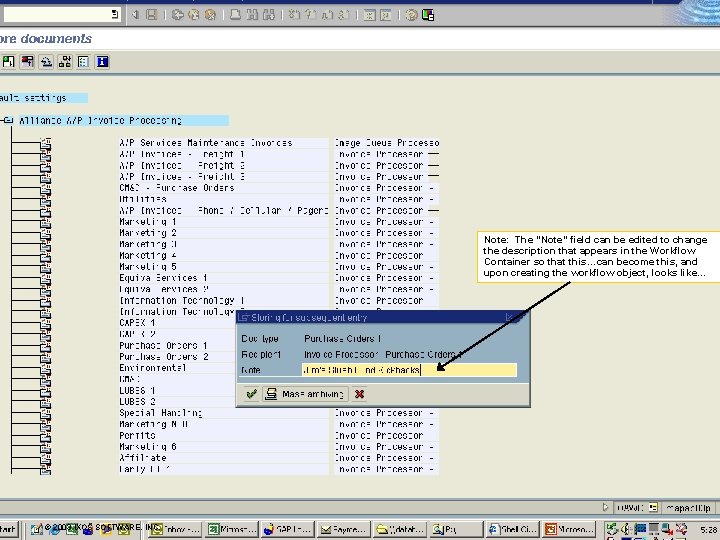
Task: Click the Customize local layout monitor icon
Action: tap(428, 15)
